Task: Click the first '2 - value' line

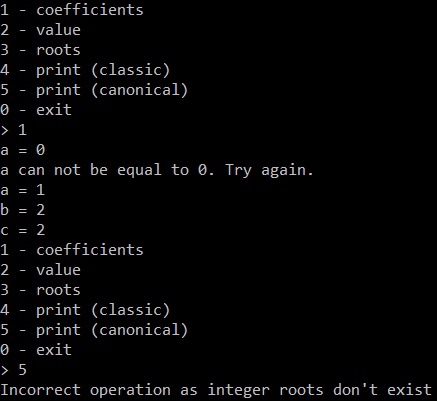Action: coord(40,30)
